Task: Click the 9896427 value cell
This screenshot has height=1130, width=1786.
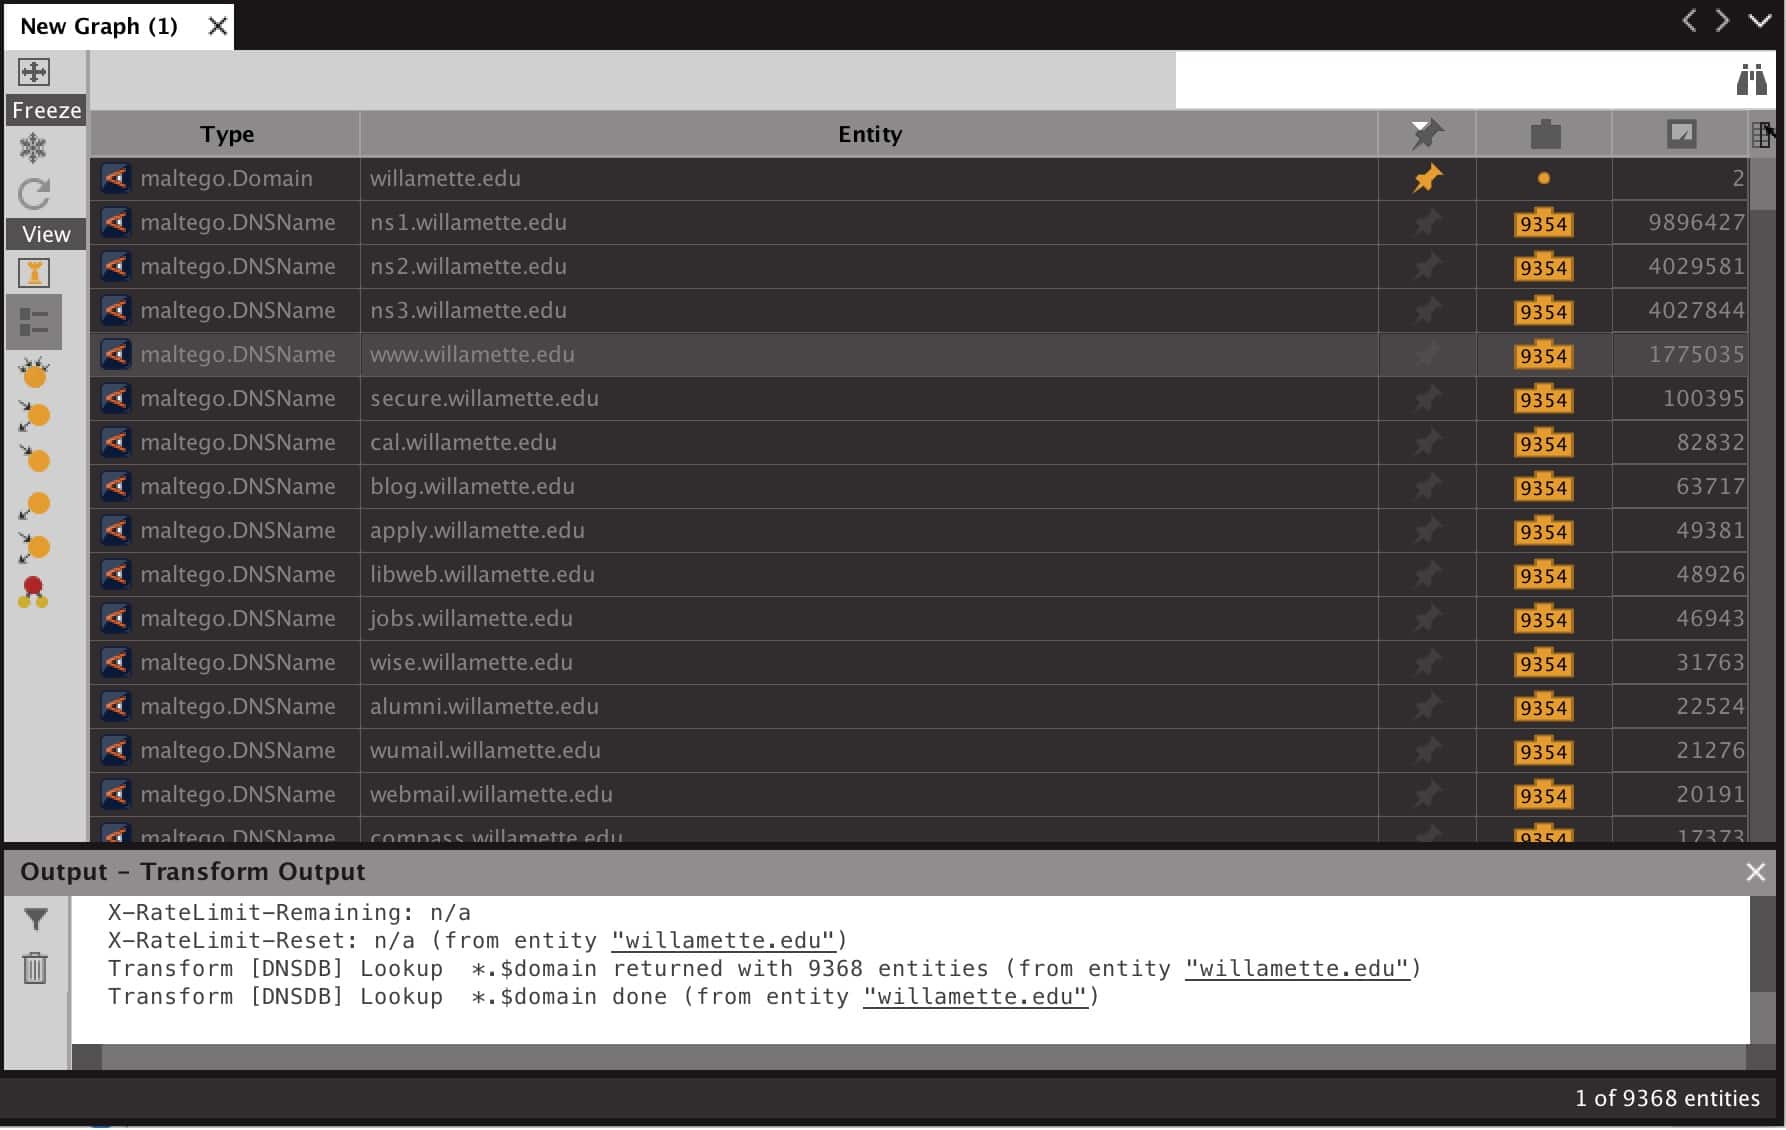Action: coord(1679,222)
